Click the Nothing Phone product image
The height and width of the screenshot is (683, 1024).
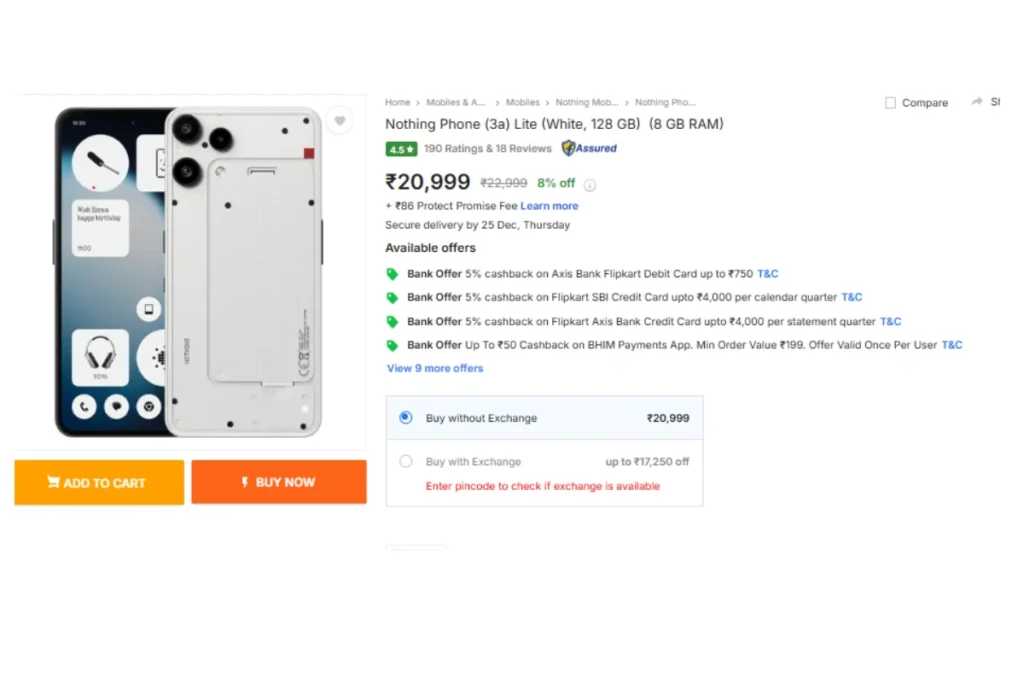click(188, 272)
